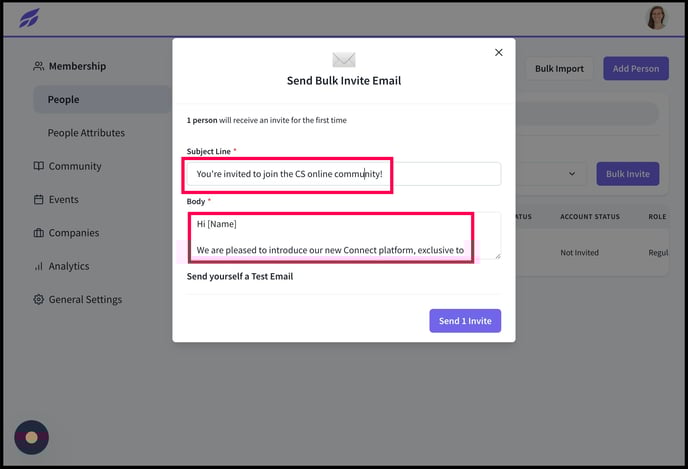This screenshot has height=469, width=688.
Task: Click into the Body text area
Action: tap(344, 236)
